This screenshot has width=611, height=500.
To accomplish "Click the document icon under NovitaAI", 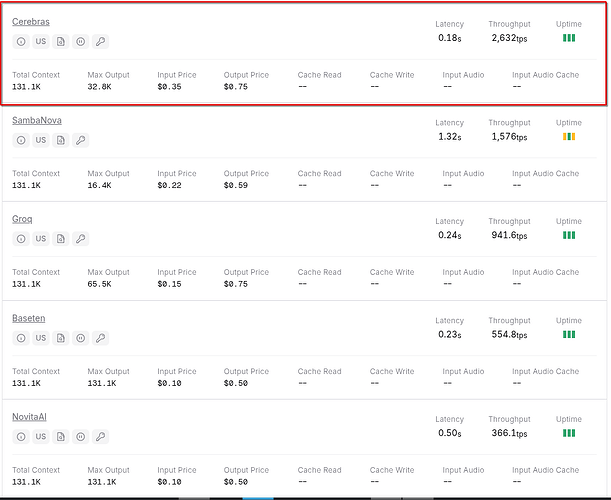I will tap(61, 437).
